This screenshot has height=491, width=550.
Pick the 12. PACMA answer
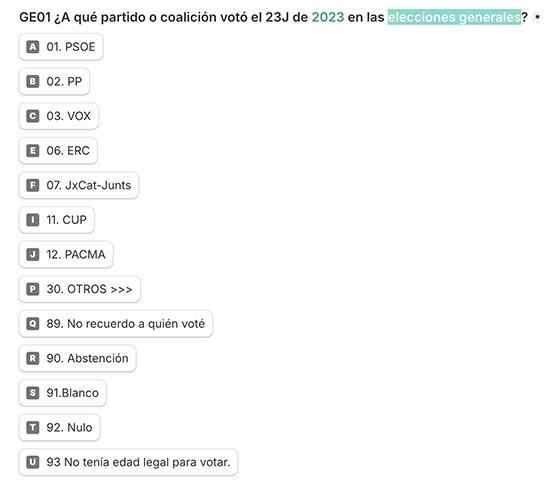66,255
